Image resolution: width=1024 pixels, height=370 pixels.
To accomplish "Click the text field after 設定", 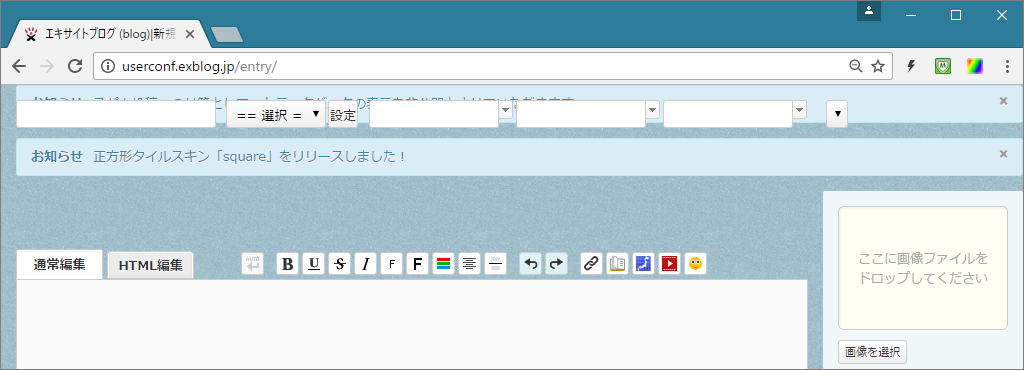I will 434,114.
